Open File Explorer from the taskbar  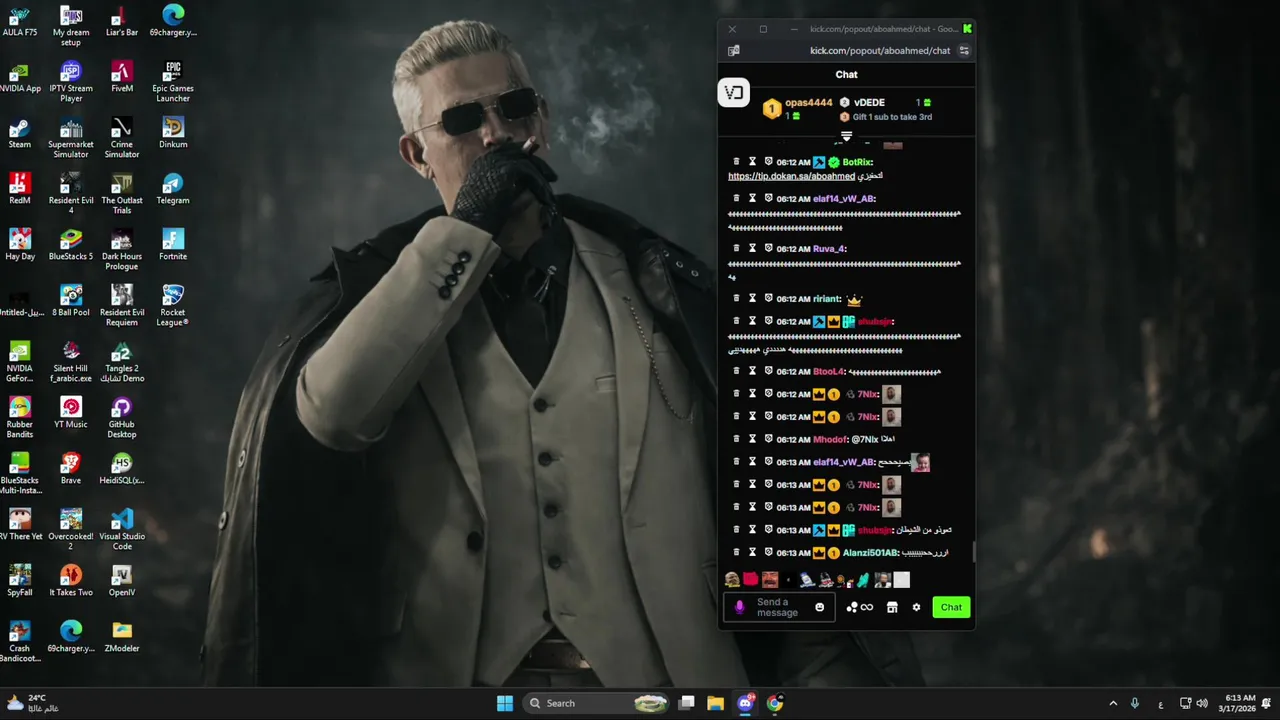pos(715,703)
